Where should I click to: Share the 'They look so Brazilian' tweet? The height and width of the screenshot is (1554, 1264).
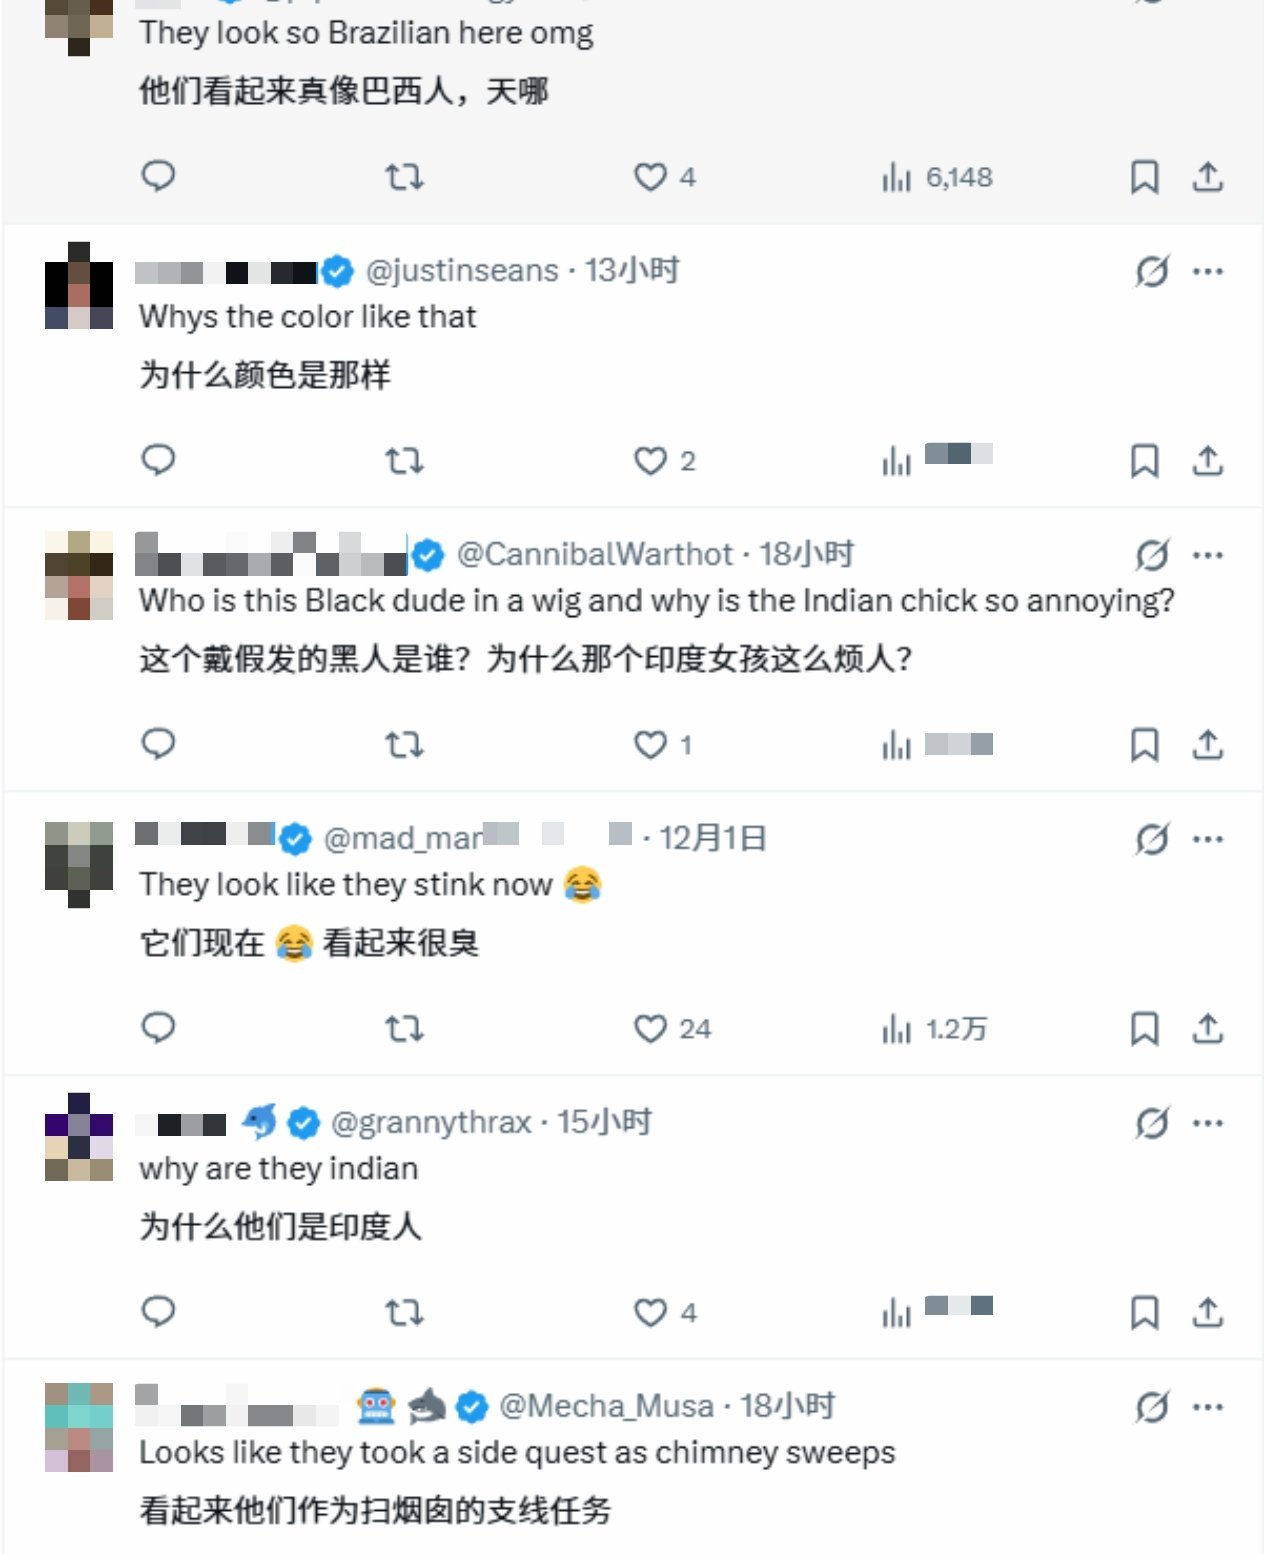1208,177
